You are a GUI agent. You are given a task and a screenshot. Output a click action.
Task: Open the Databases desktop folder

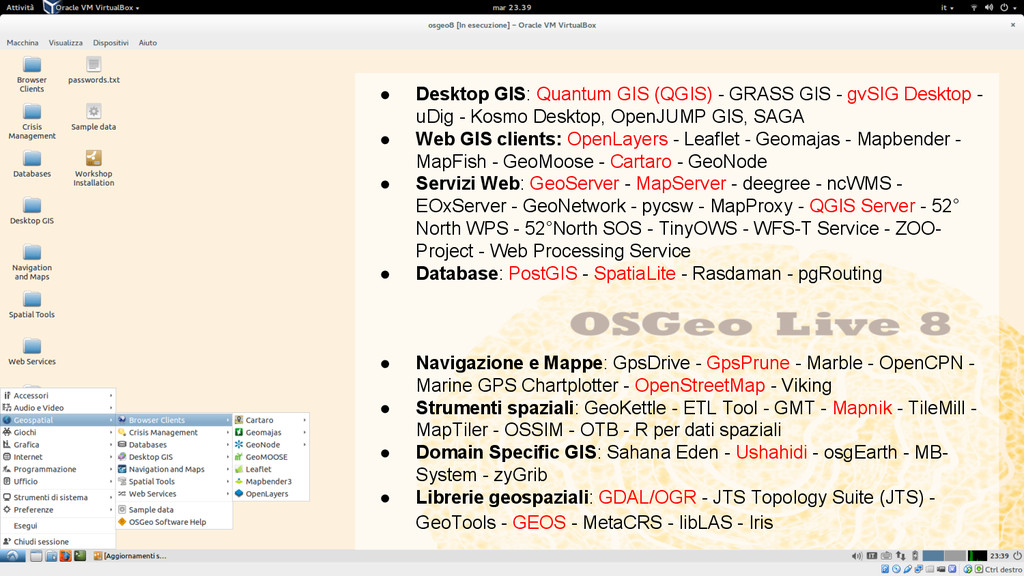[x=31, y=164]
